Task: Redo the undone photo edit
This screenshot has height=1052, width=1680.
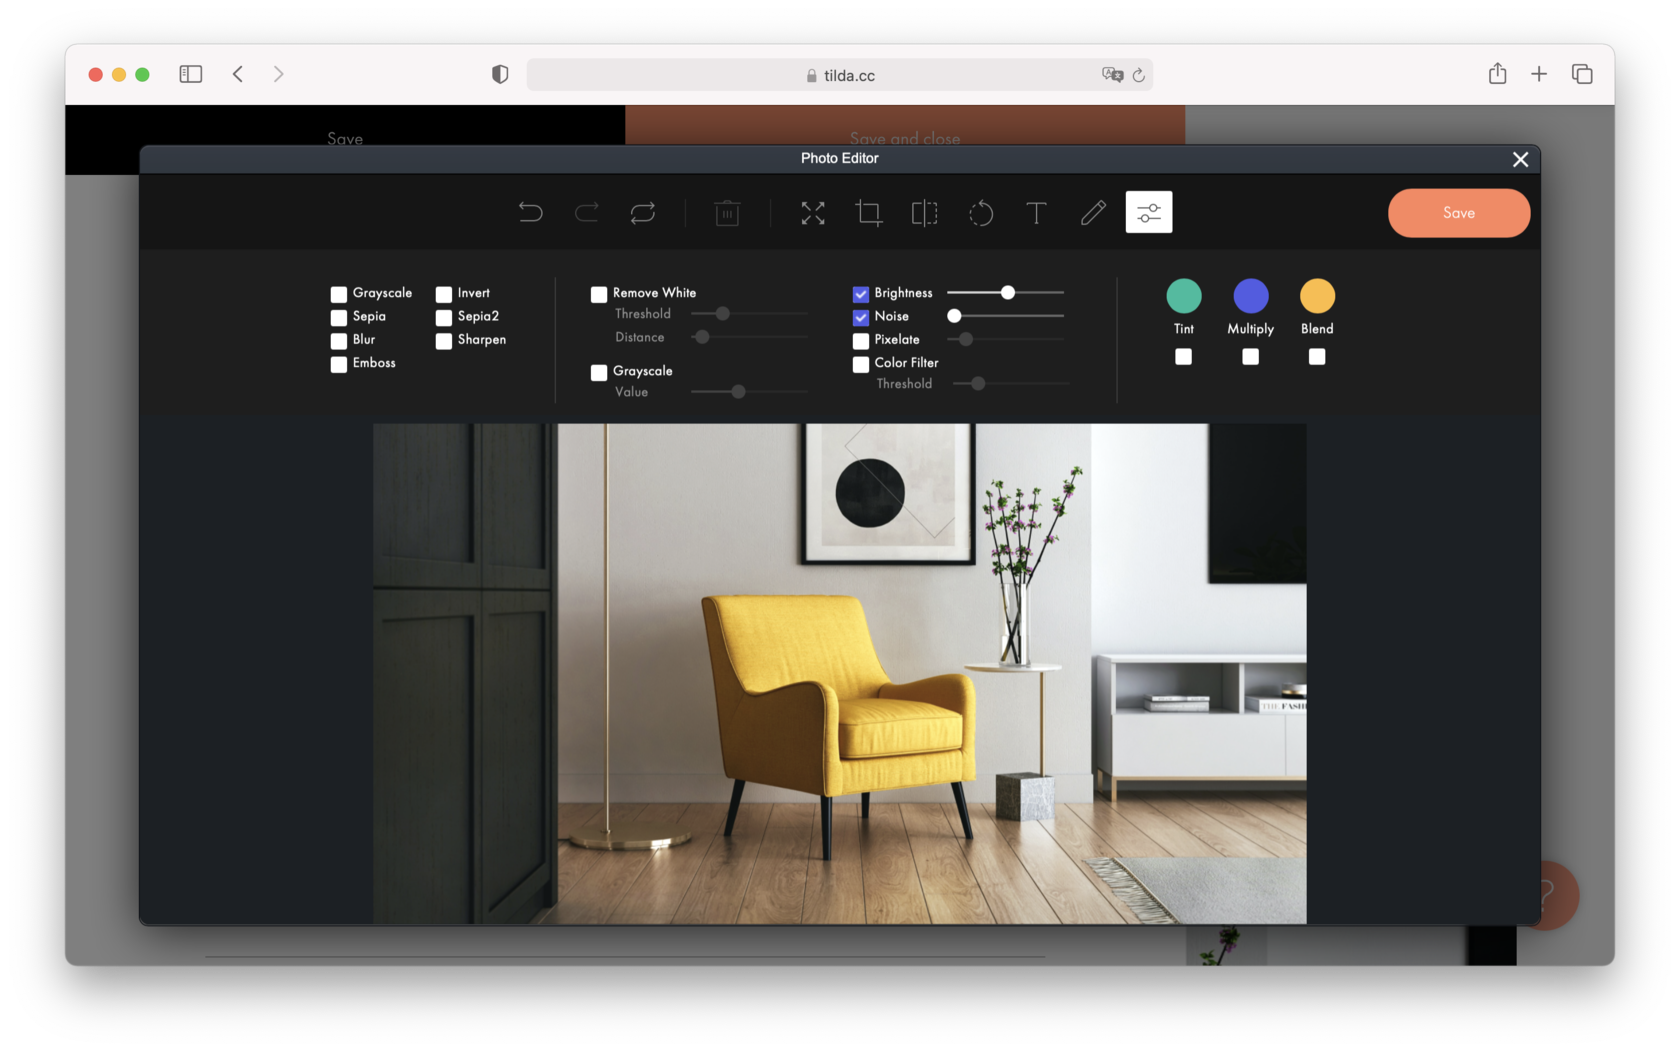Action: pos(587,212)
